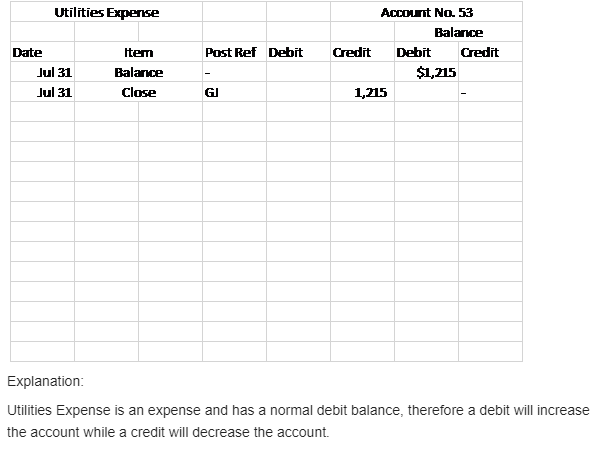This screenshot has width=606, height=458.
Task: Select the GI post reference cell
Action: click(210, 93)
